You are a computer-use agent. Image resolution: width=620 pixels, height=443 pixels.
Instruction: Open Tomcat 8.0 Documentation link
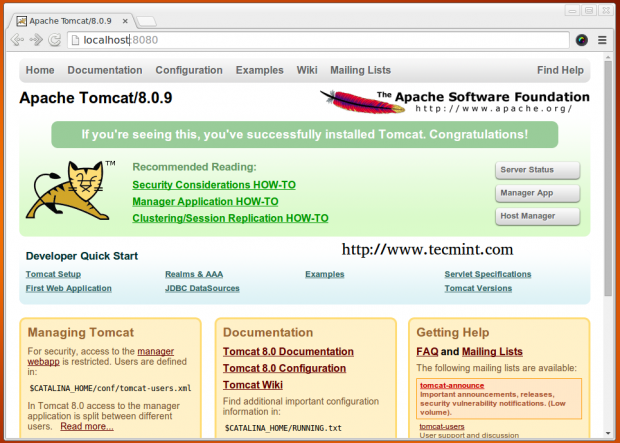pyautogui.click(x=288, y=351)
